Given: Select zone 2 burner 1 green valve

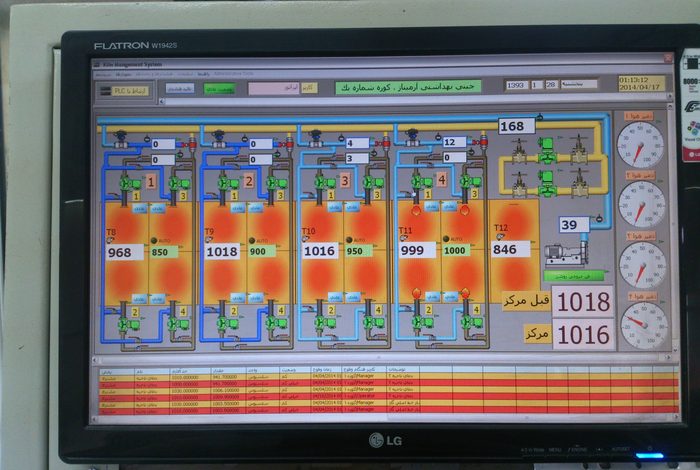Looking at the screenshot, I should [x=229, y=183].
